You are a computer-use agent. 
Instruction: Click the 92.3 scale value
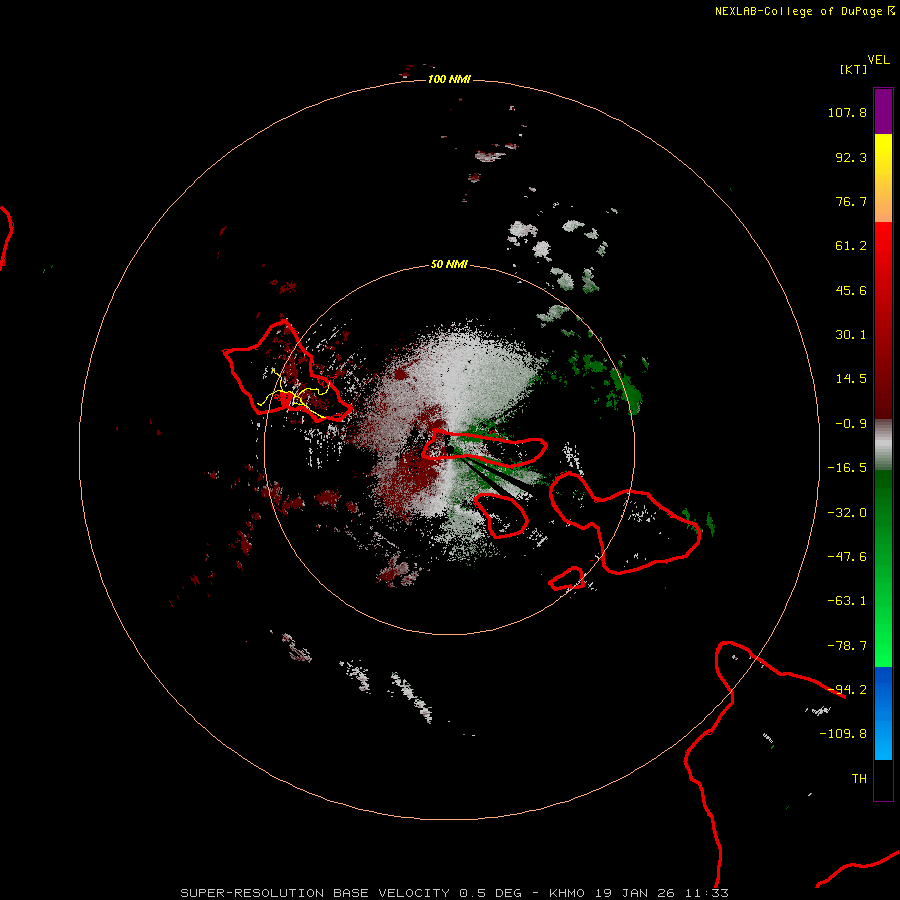851,157
